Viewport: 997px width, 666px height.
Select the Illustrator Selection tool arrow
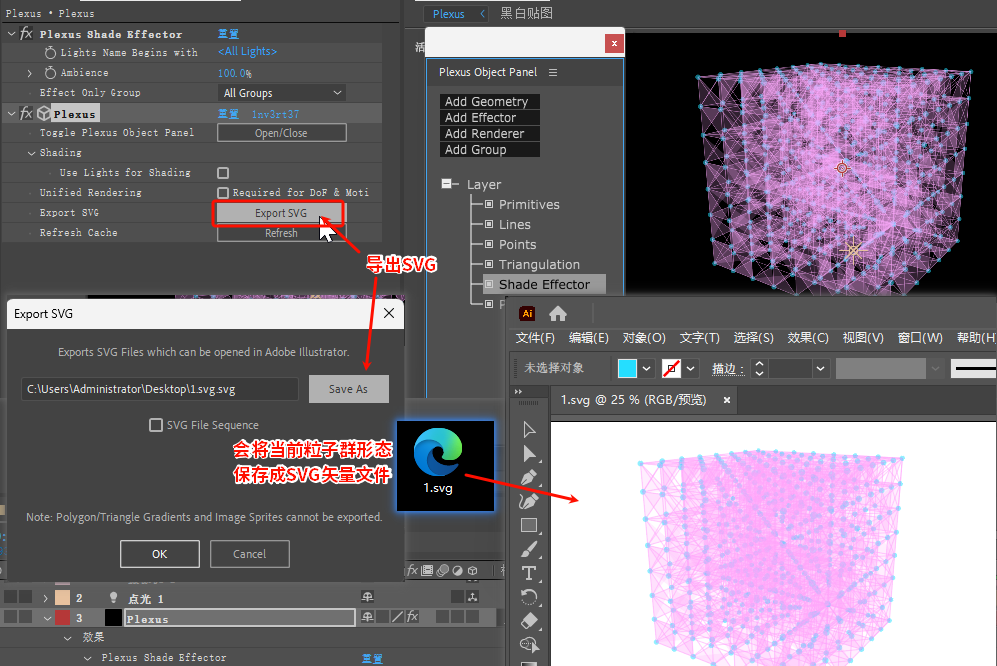pos(528,430)
